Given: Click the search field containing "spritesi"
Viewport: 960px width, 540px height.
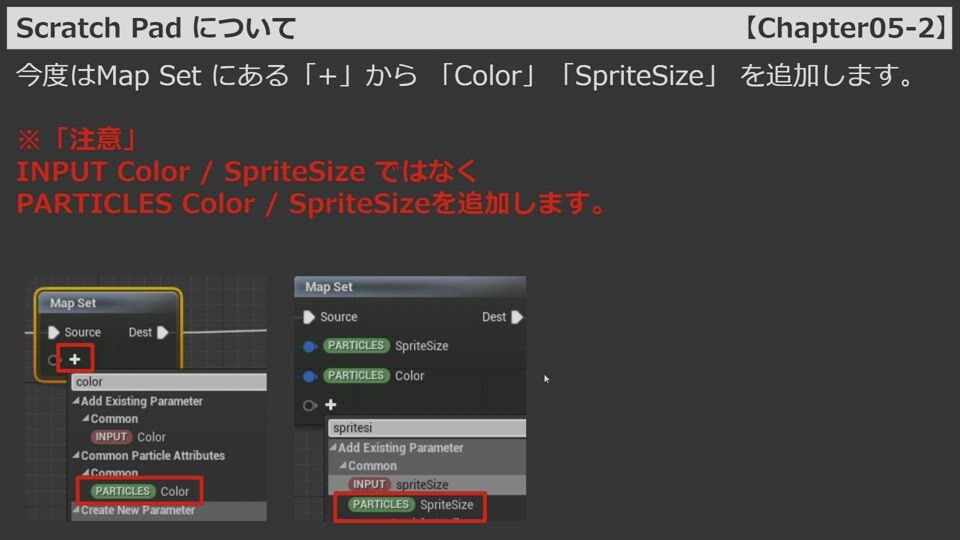Looking at the screenshot, I should point(427,428).
